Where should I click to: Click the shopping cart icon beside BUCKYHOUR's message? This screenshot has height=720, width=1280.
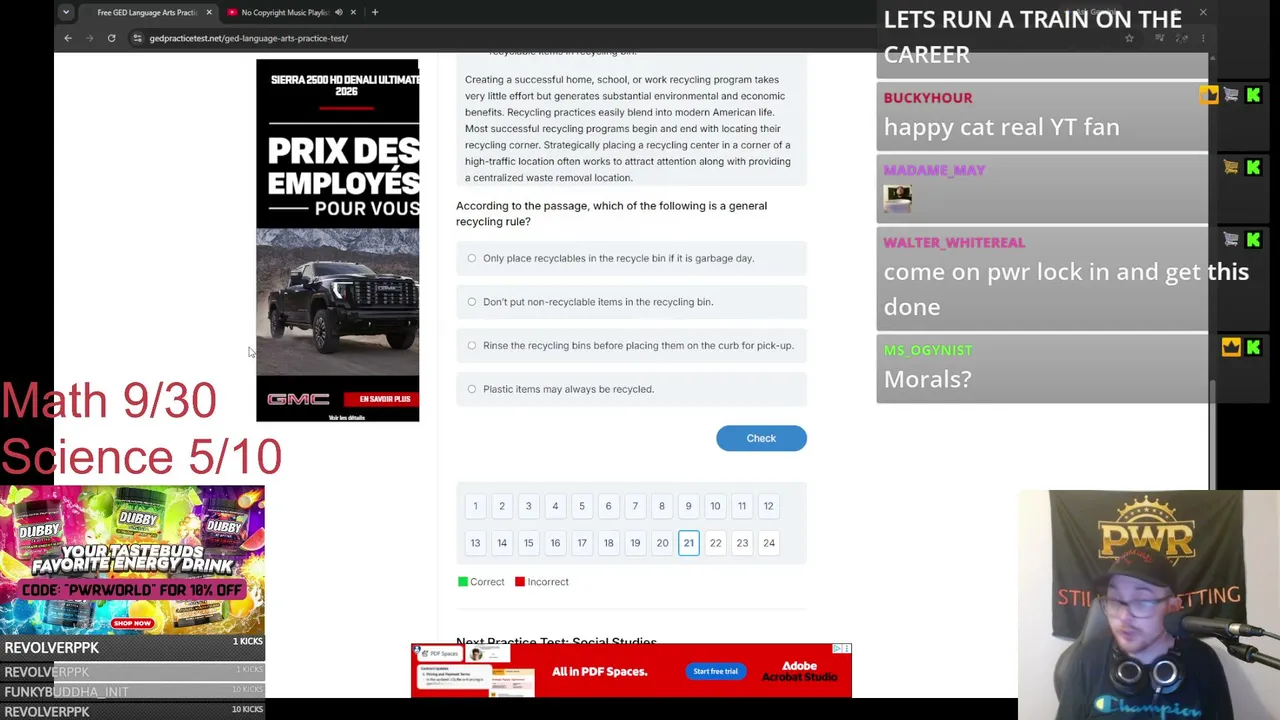click(1231, 96)
